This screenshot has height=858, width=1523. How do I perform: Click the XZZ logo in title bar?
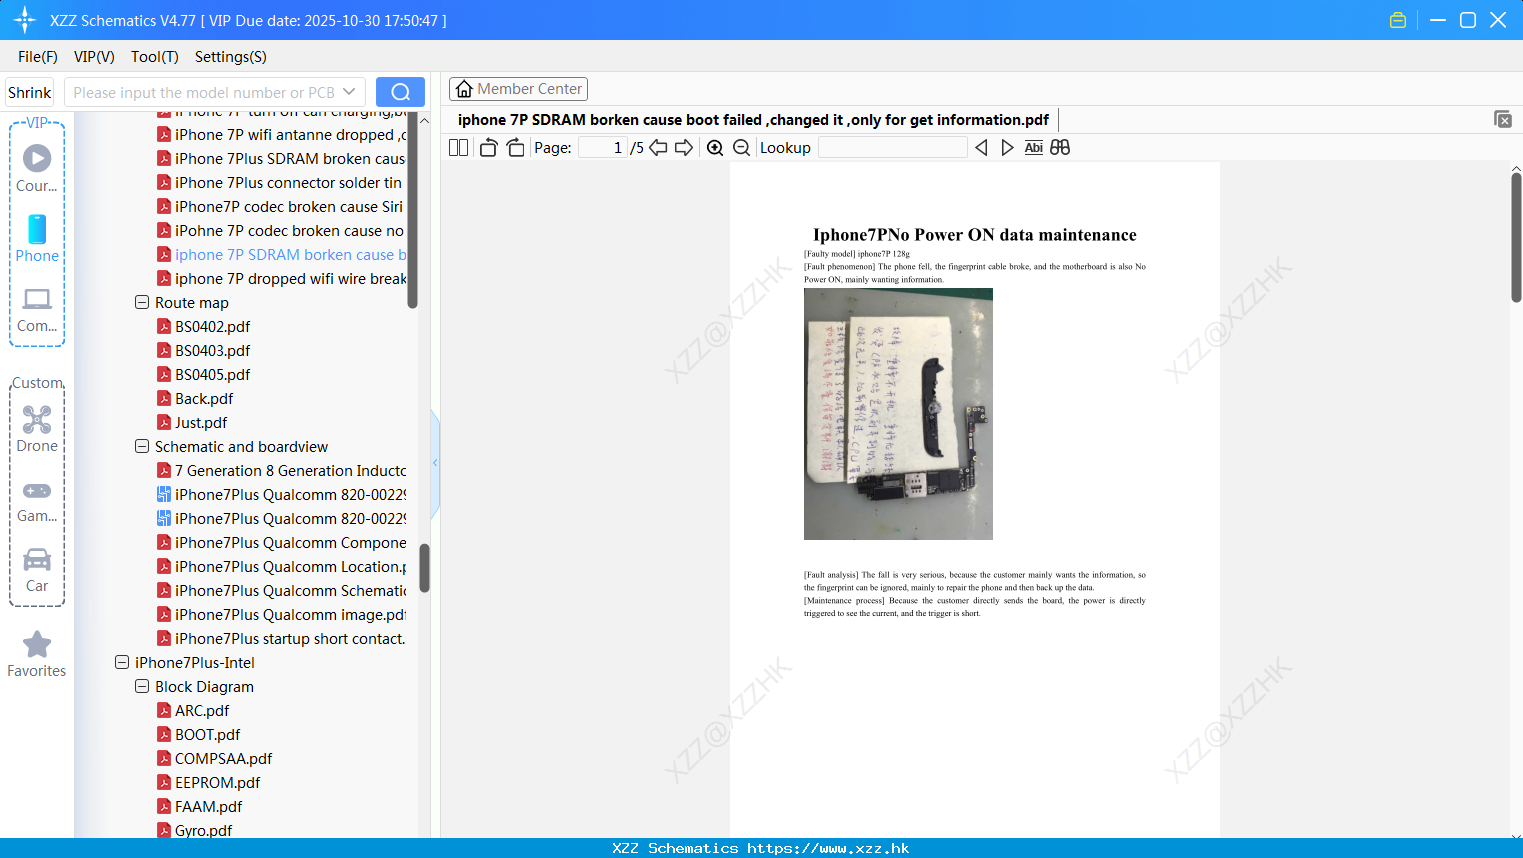[x=25, y=20]
